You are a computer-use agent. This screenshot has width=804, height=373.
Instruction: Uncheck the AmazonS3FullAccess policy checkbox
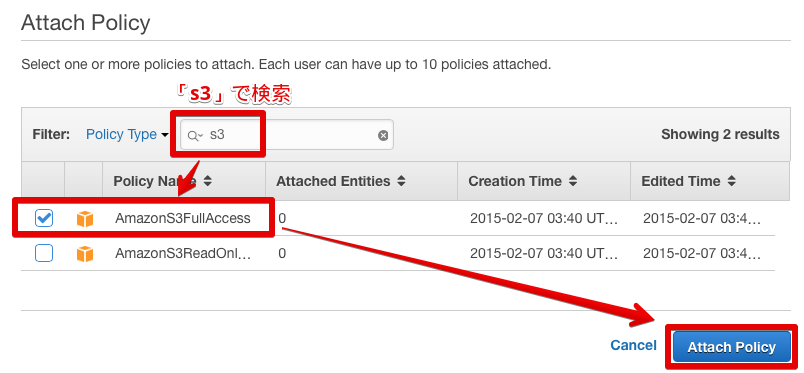click(44, 219)
